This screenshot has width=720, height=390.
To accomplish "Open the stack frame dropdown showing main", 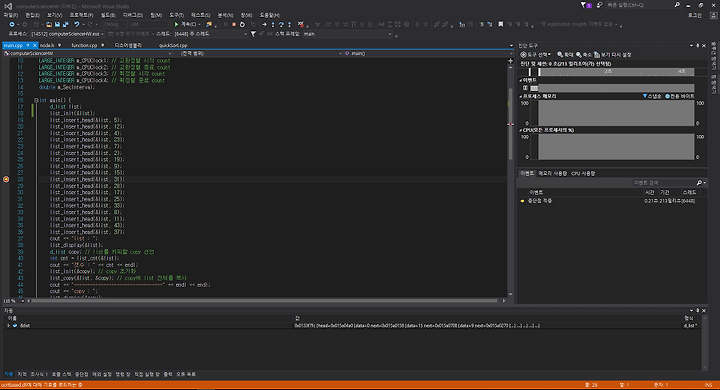I will tap(347, 34).
